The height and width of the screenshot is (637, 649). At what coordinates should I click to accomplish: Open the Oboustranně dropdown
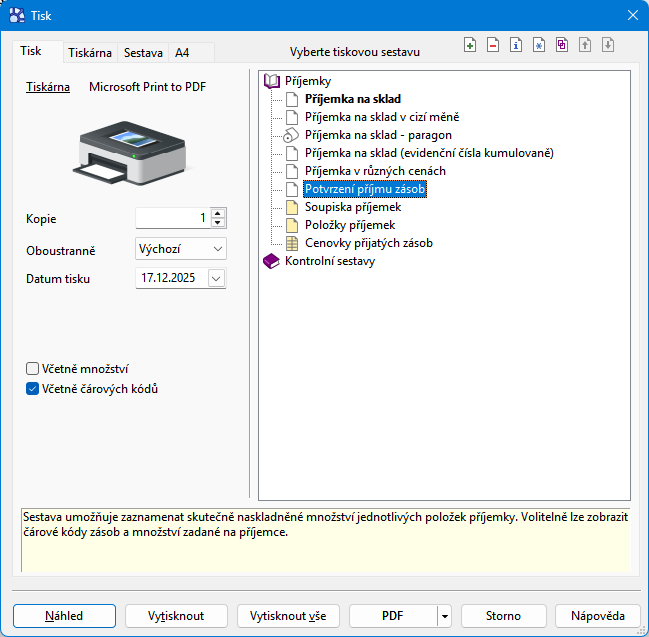(x=217, y=248)
